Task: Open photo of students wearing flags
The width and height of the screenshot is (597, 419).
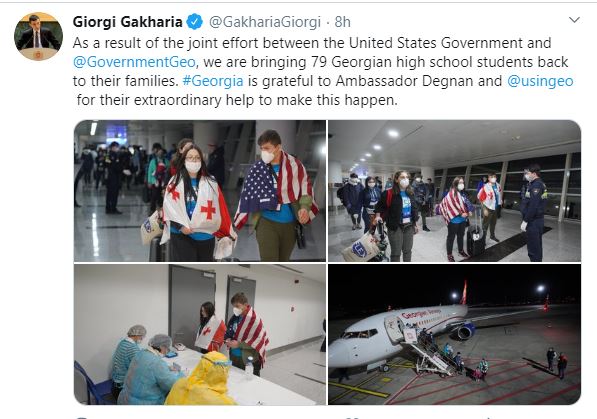Action: 200,191
